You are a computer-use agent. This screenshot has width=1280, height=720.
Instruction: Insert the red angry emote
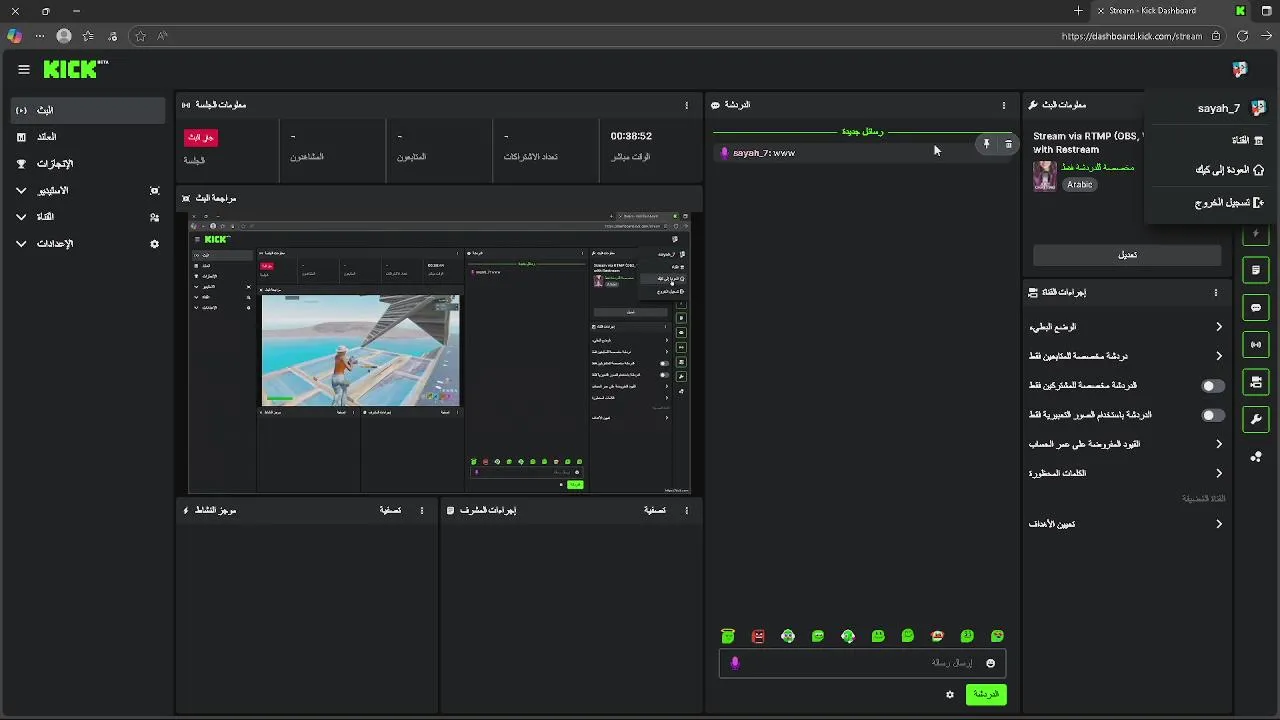coord(758,636)
